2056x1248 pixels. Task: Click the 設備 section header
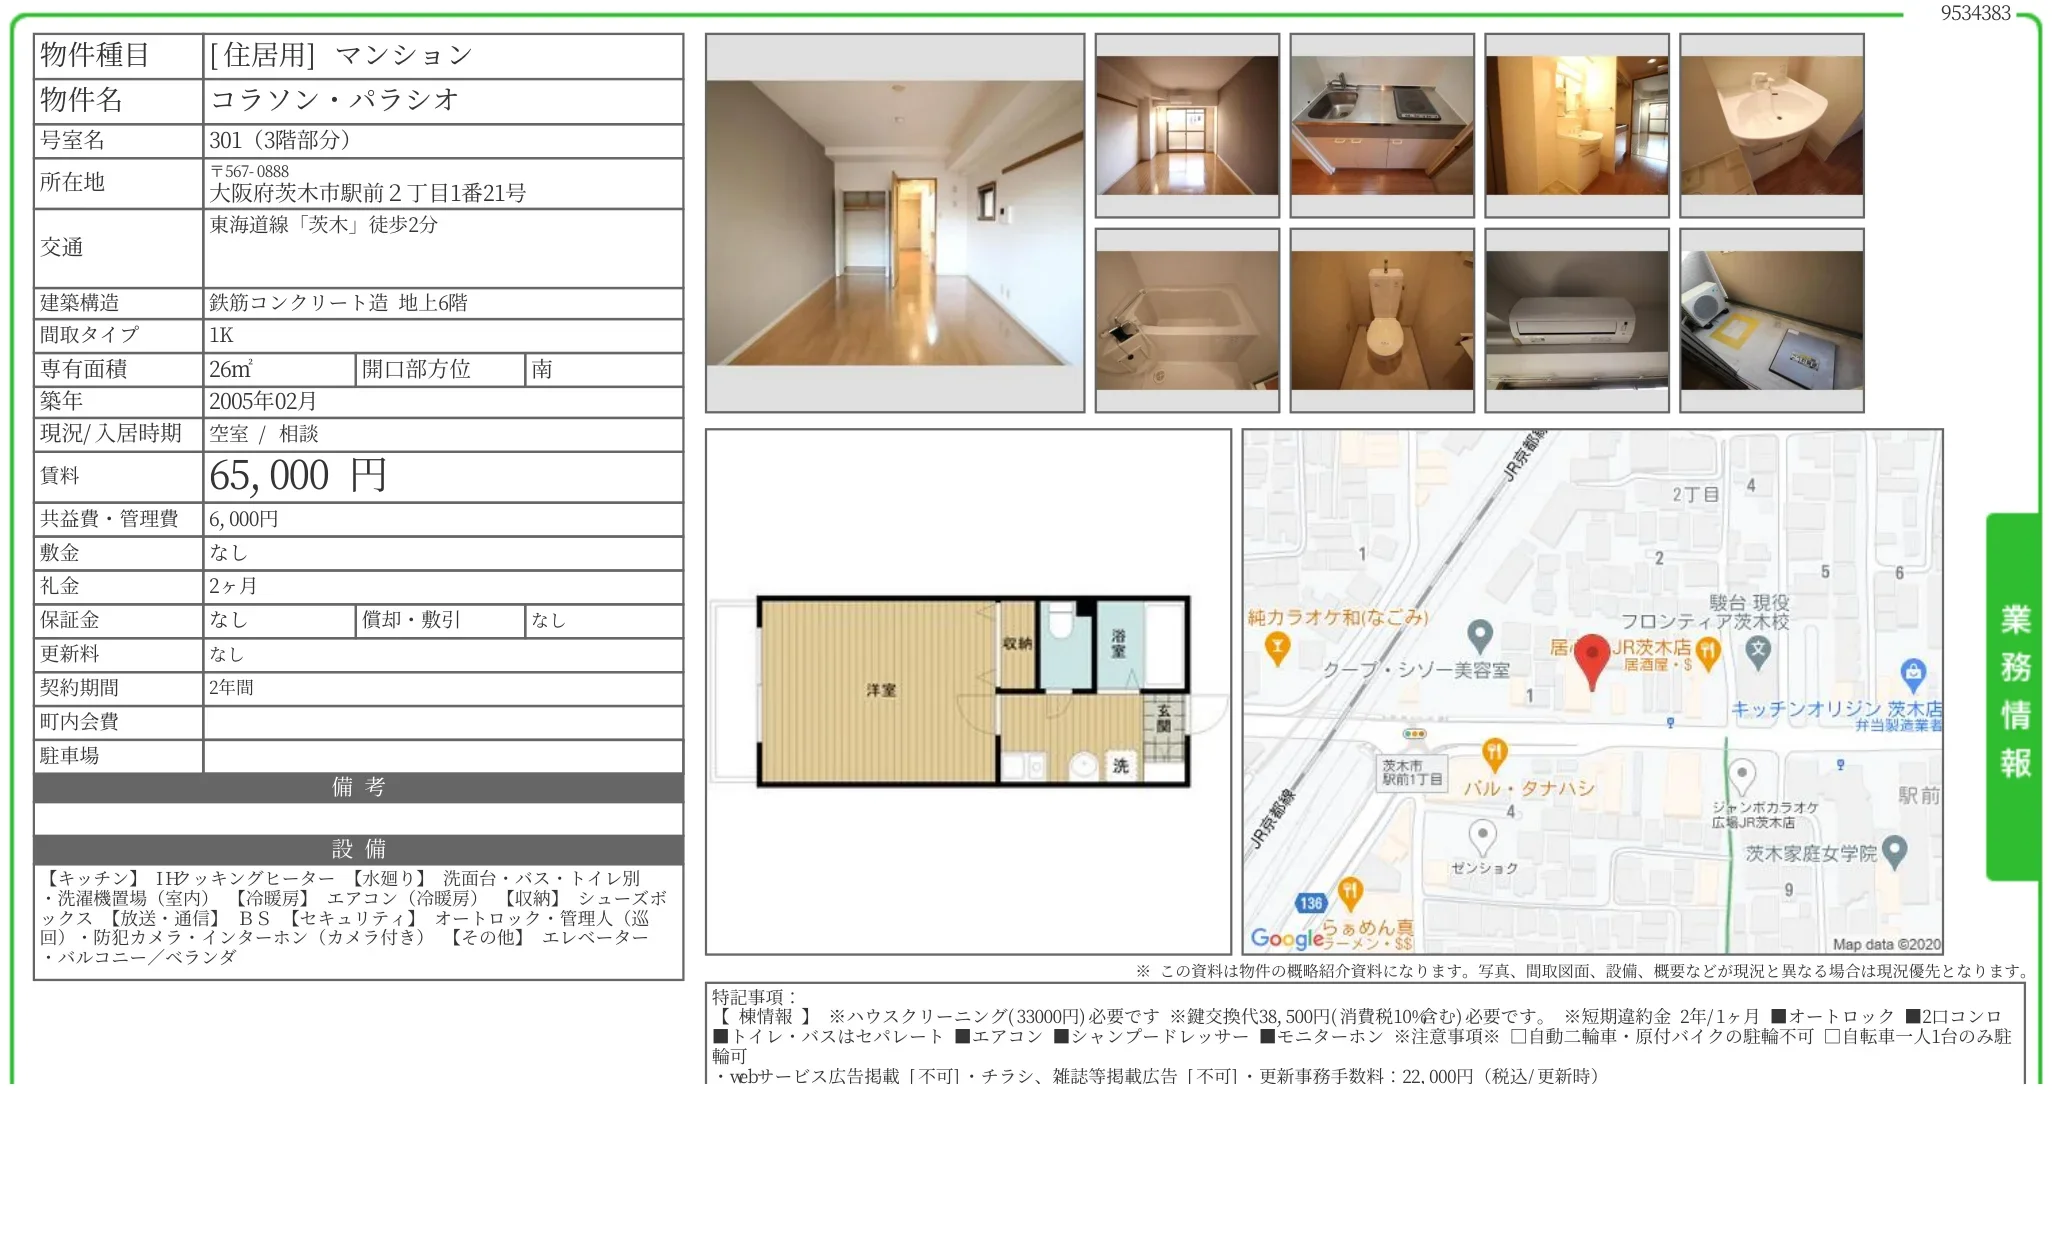pyautogui.click(x=359, y=849)
